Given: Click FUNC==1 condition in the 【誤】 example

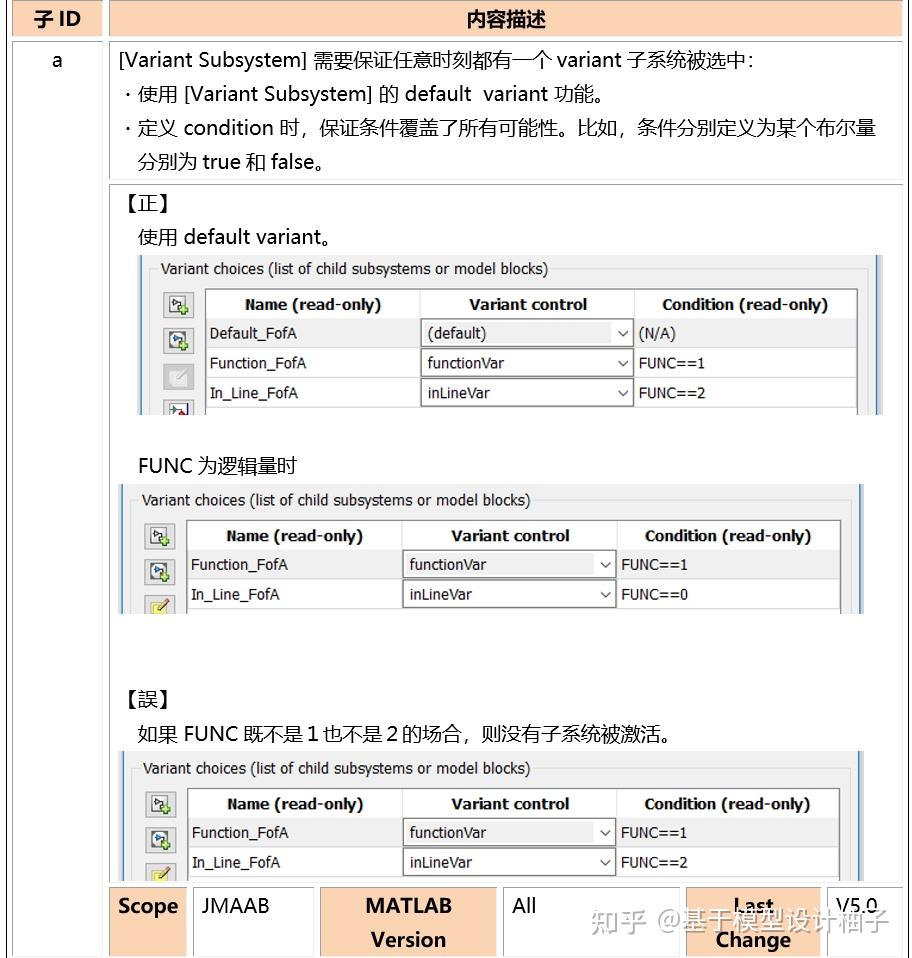Looking at the screenshot, I should [728, 832].
